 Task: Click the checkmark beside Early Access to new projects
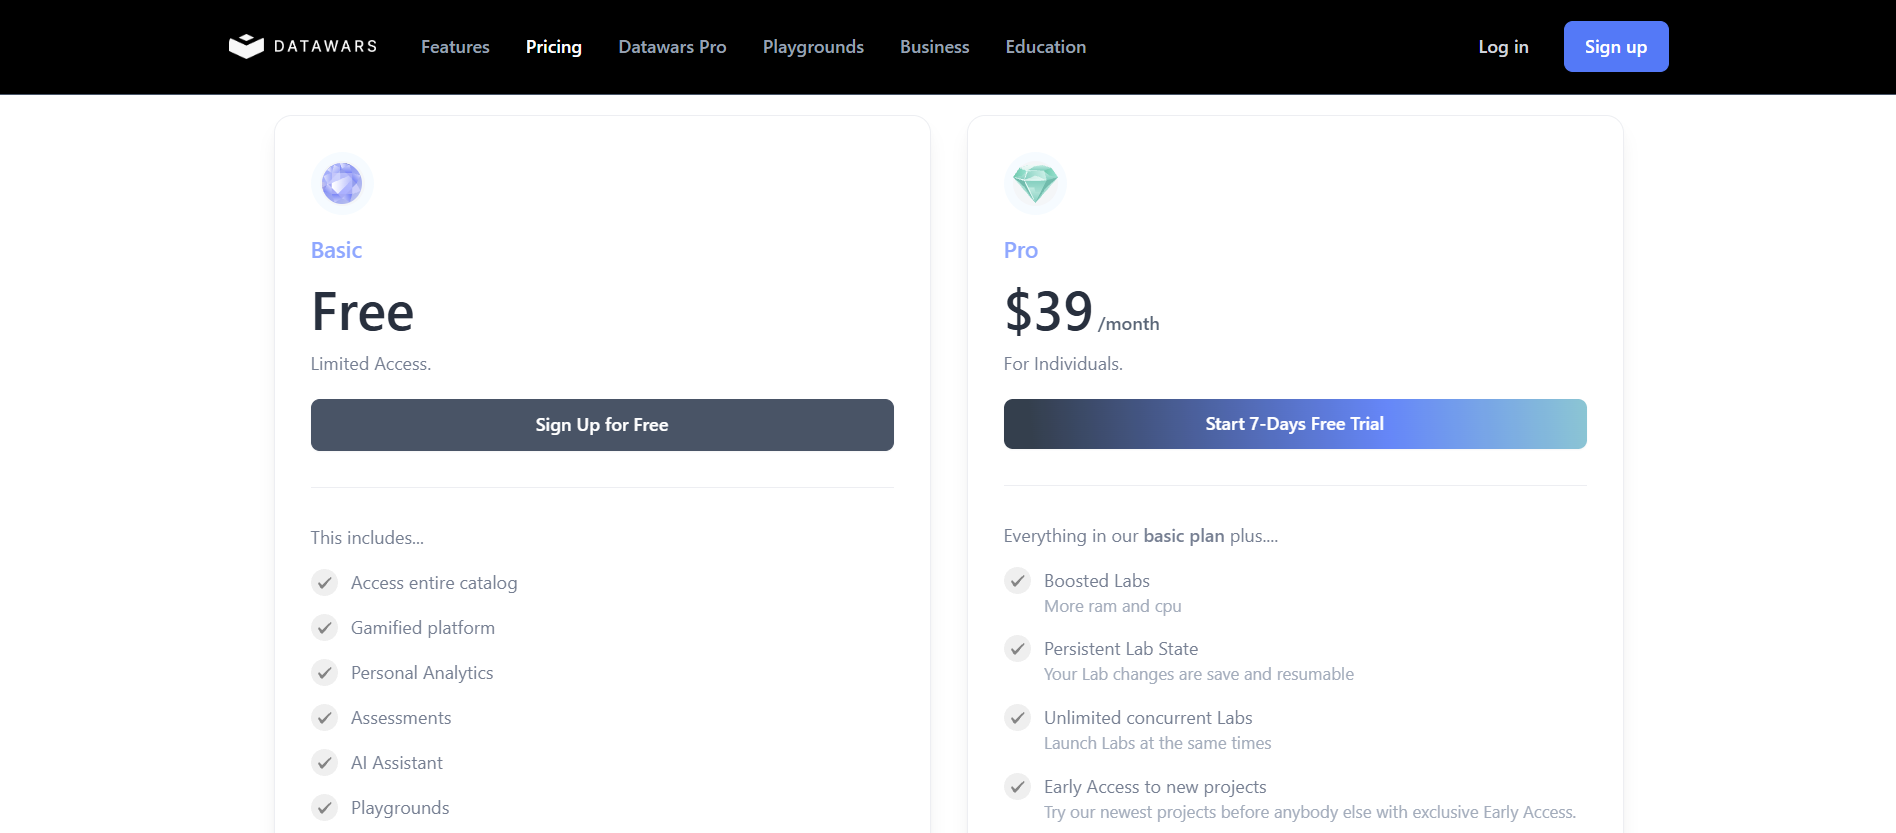[x=1017, y=786]
